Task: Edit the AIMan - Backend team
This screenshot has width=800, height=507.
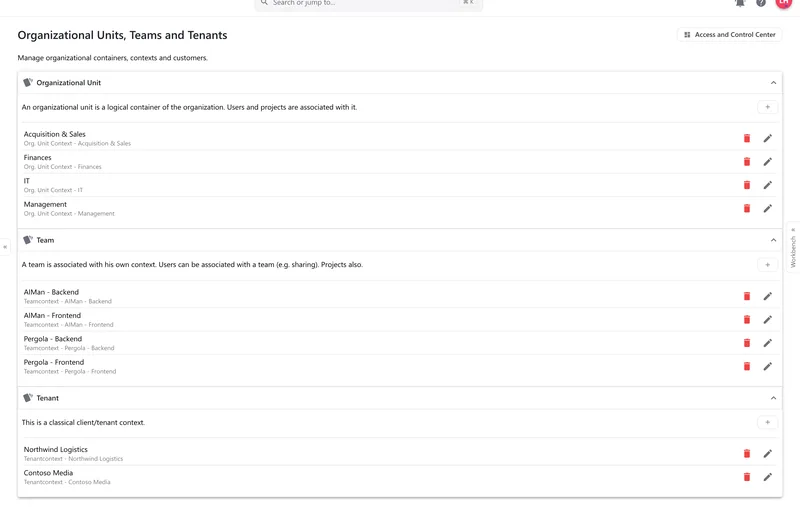Action: [x=767, y=296]
